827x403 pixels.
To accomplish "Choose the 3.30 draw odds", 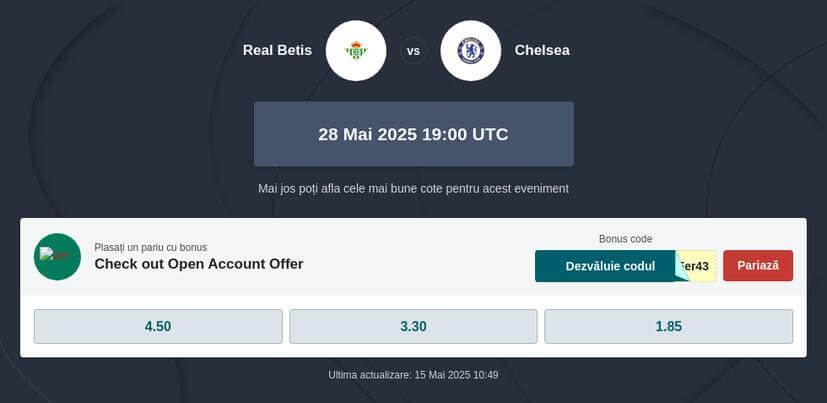I will [x=414, y=327].
